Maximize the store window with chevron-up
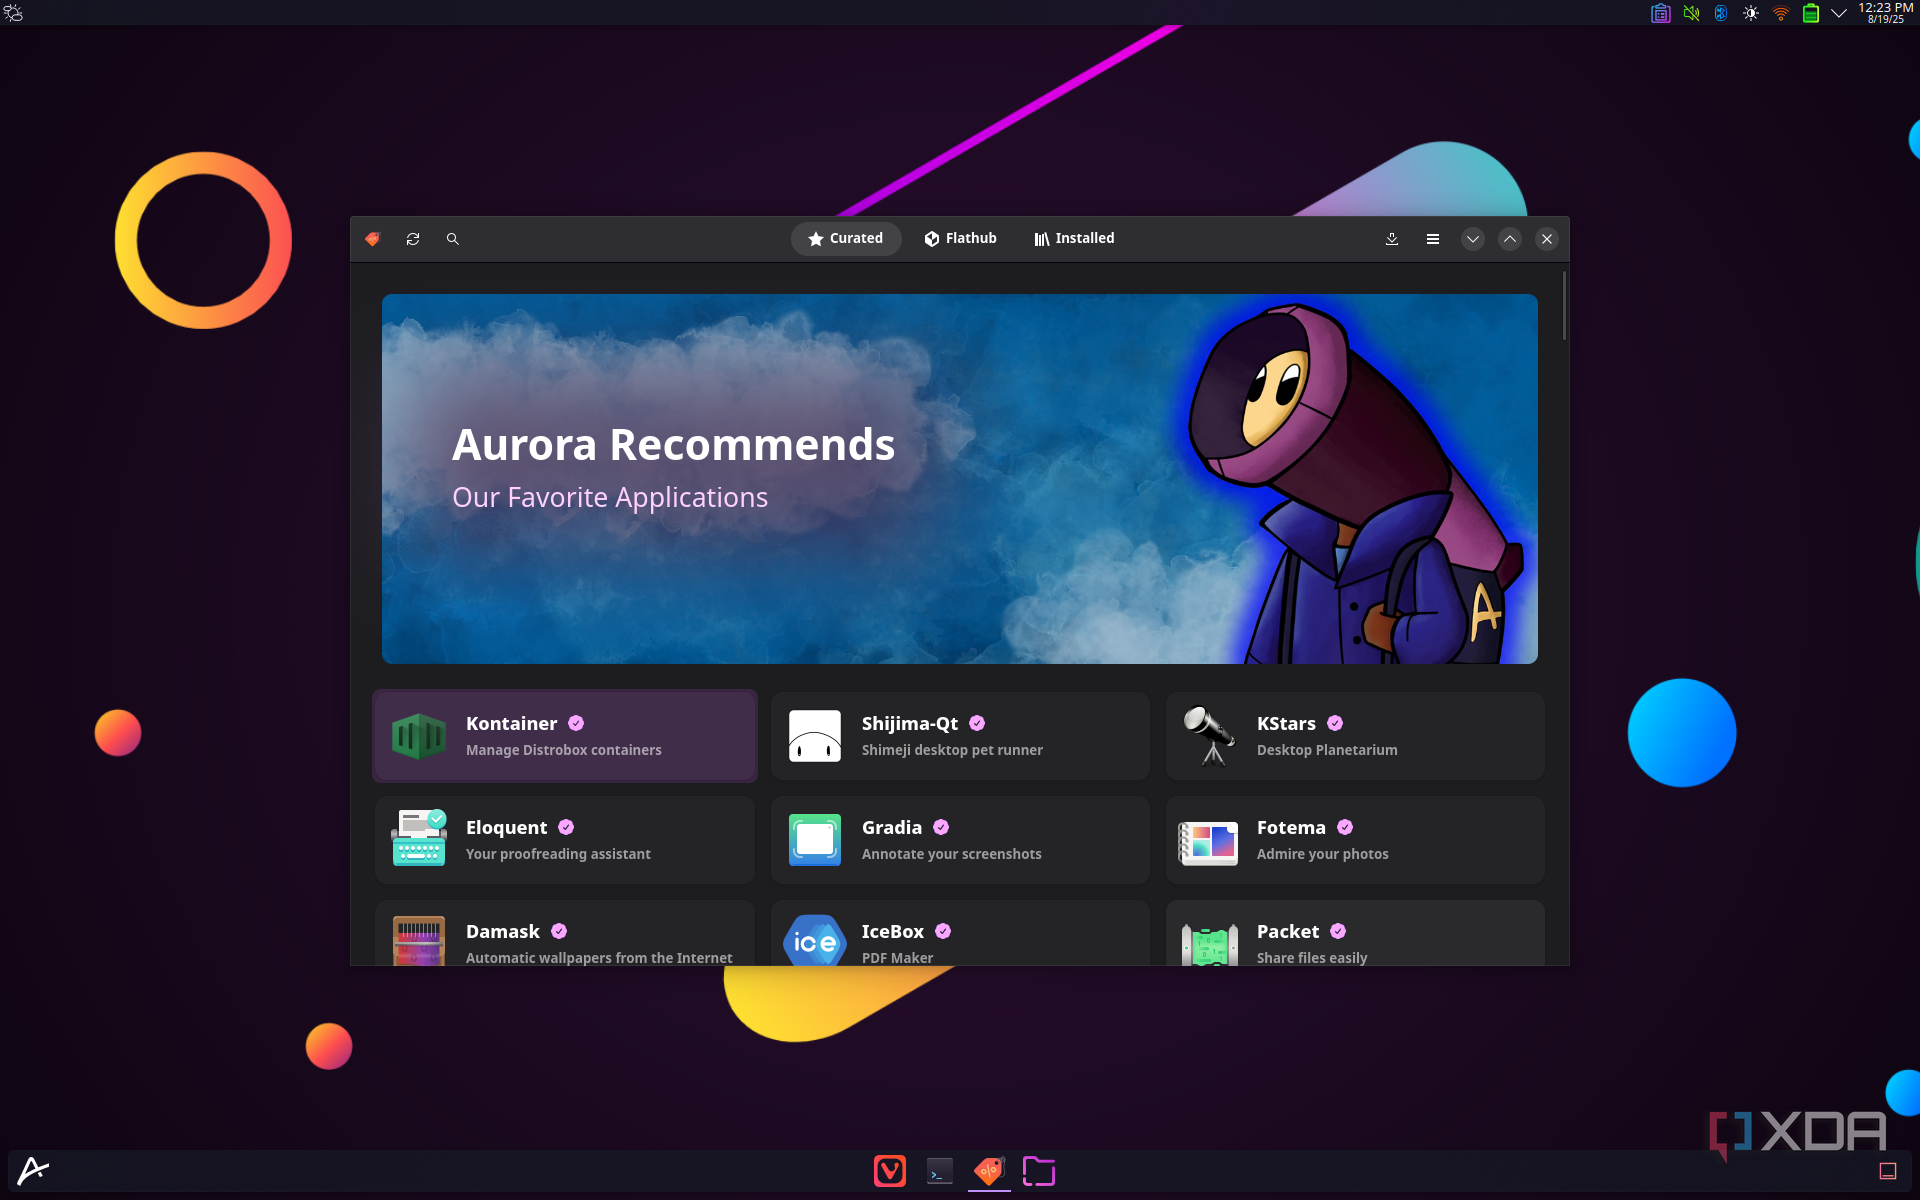 (1510, 239)
